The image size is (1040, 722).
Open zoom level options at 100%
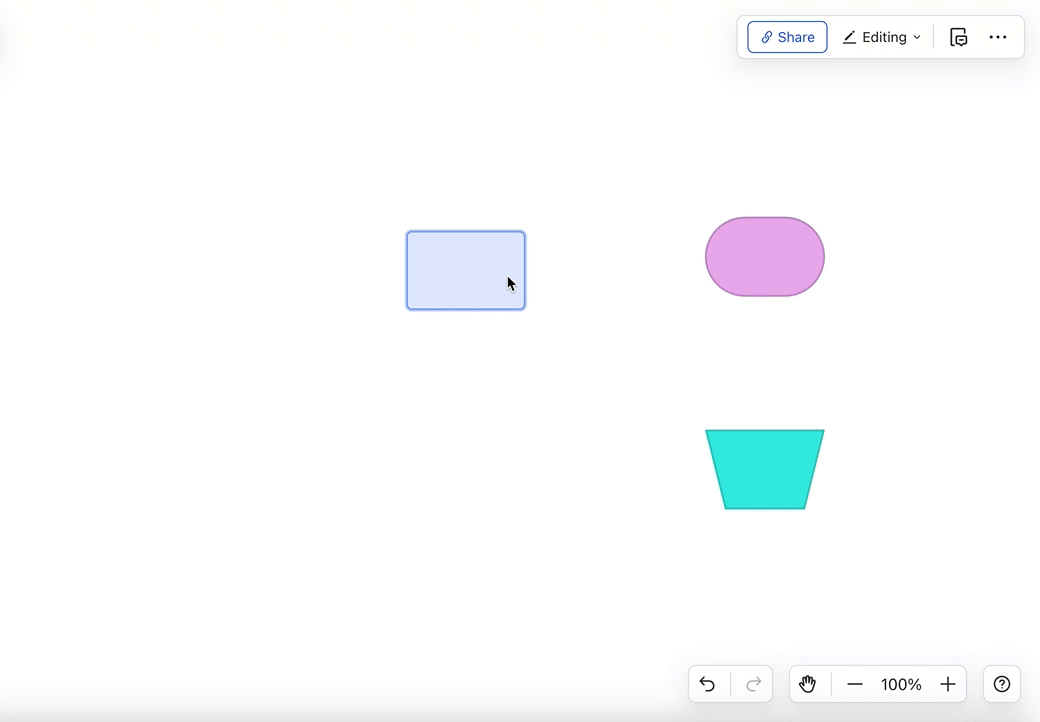[x=900, y=684]
